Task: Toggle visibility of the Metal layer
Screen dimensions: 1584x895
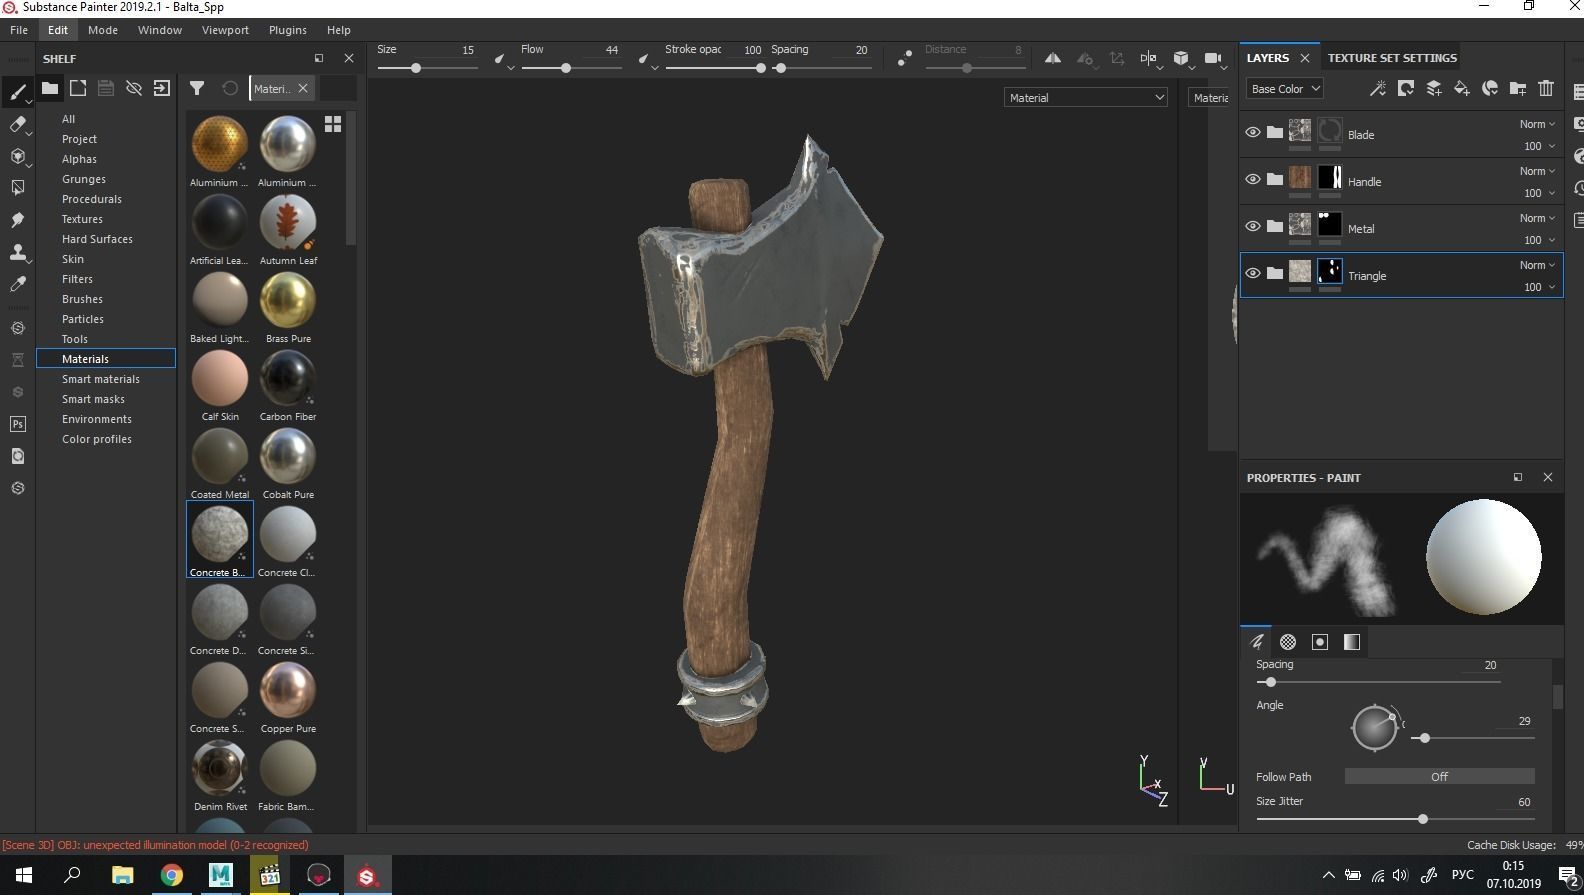Action: click(1252, 226)
